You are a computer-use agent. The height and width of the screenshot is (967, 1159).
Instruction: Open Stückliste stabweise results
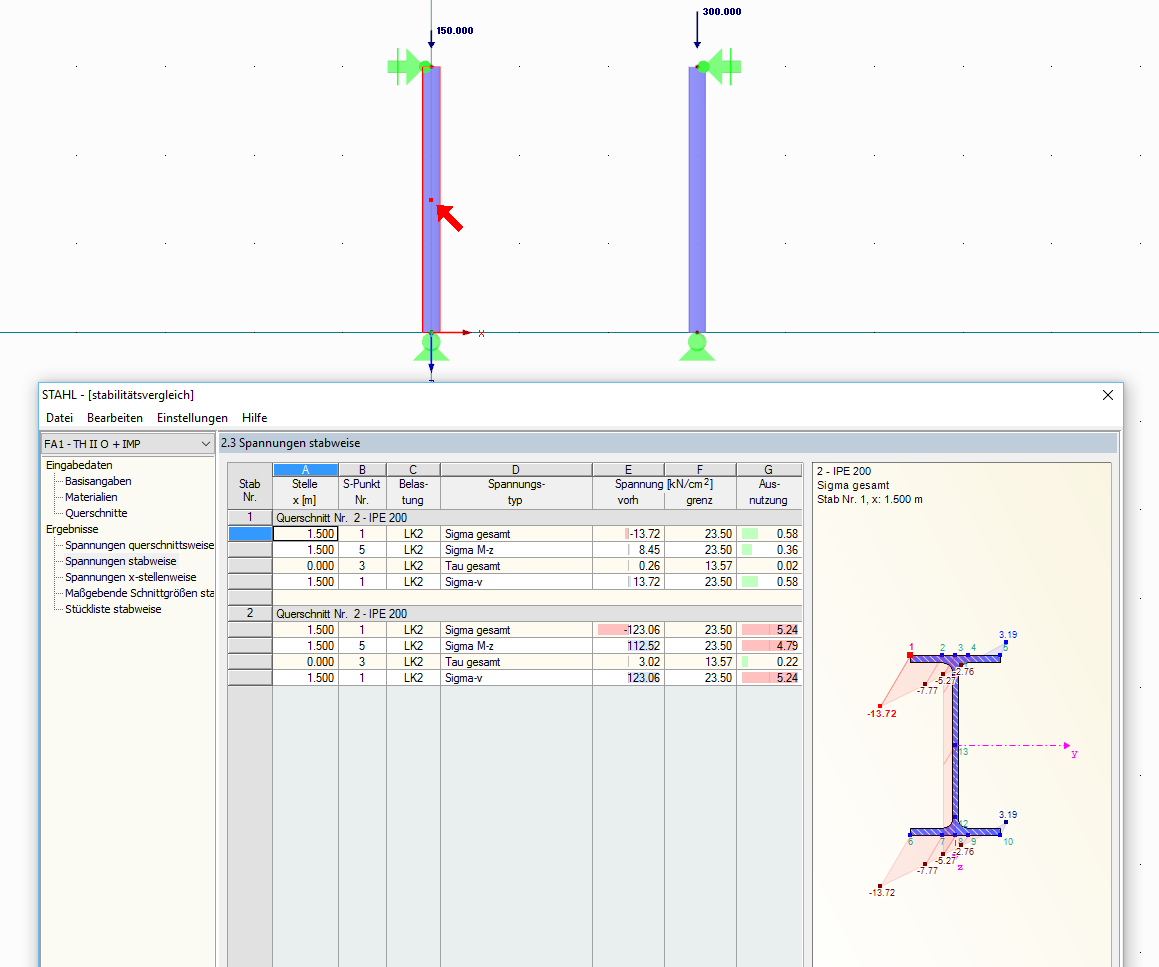(x=113, y=609)
